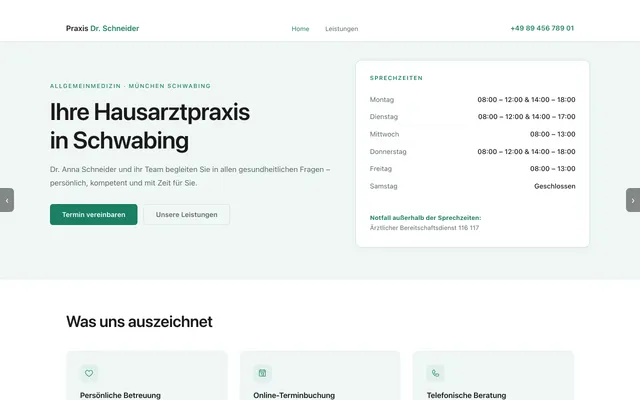
Task: Call the phone number in the header
Action: pyautogui.click(x=541, y=28)
